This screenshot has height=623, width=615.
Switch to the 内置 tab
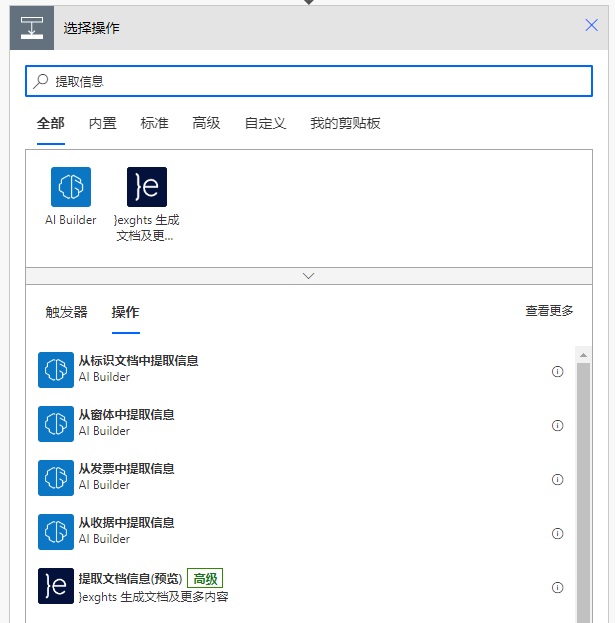pyautogui.click(x=102, y=123)
